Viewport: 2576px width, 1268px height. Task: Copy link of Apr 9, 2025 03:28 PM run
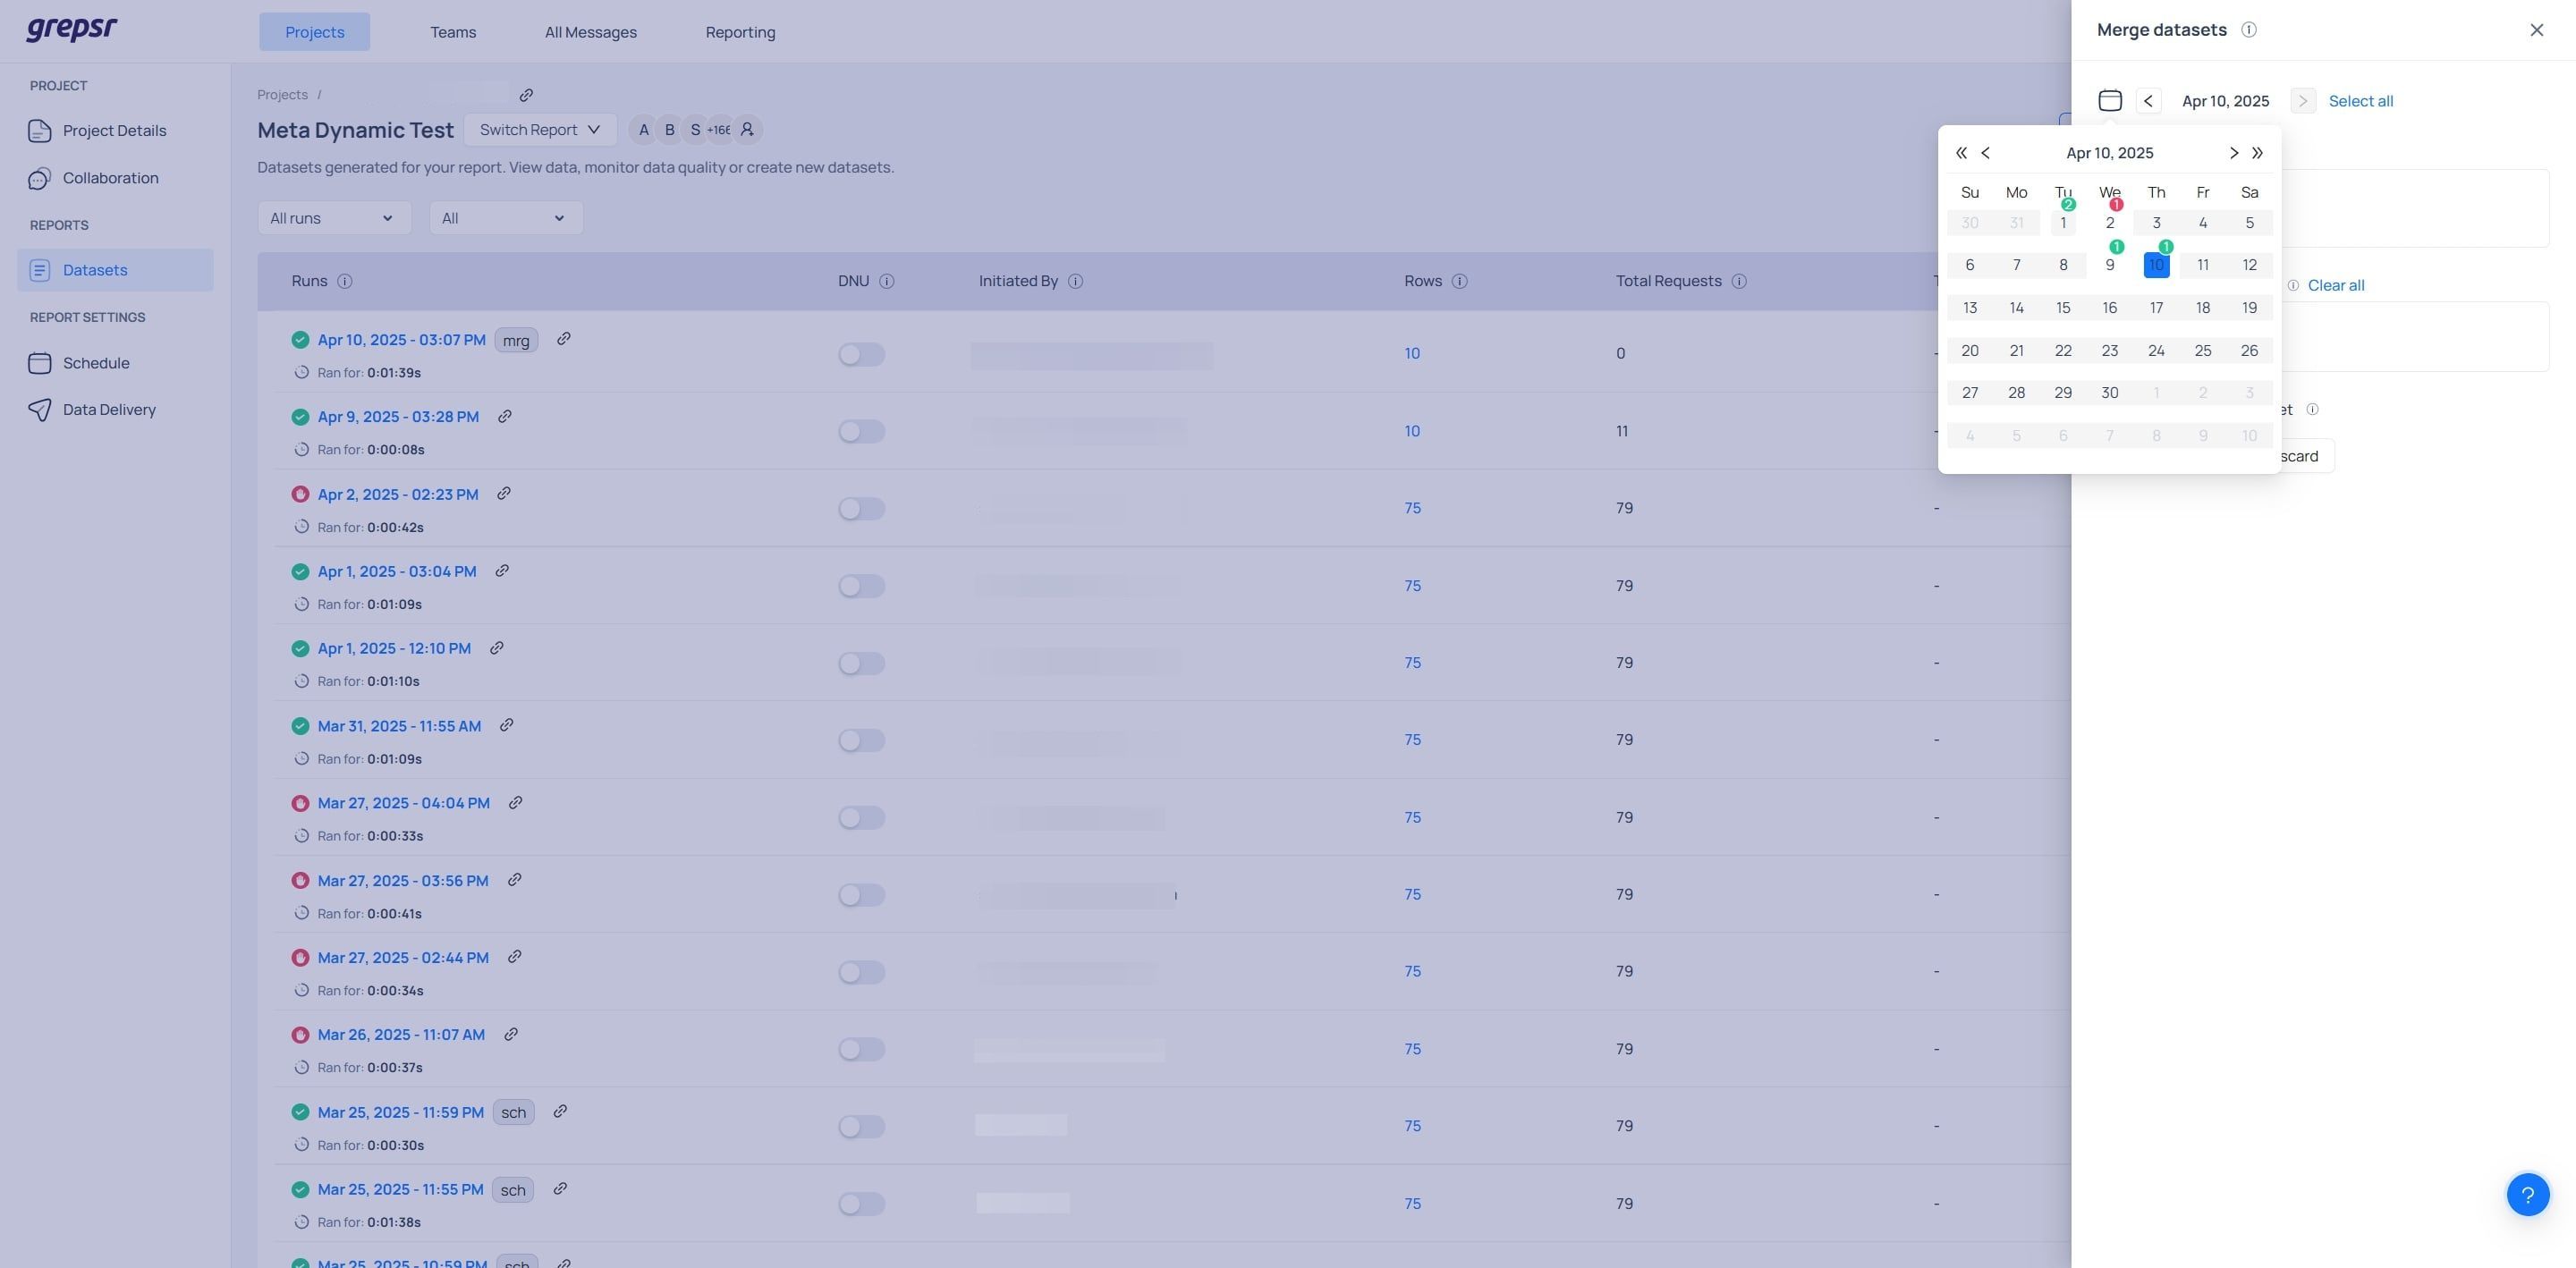point(505,416)
